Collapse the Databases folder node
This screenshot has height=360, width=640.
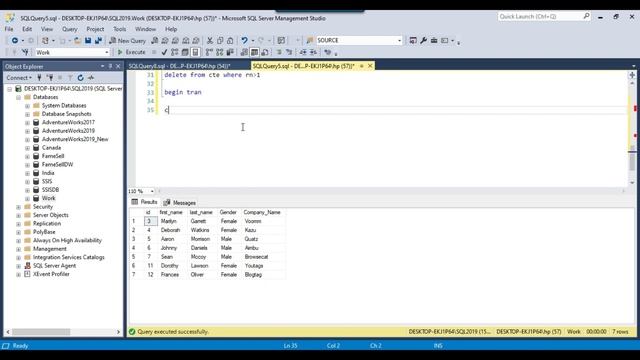pos(18,97)
